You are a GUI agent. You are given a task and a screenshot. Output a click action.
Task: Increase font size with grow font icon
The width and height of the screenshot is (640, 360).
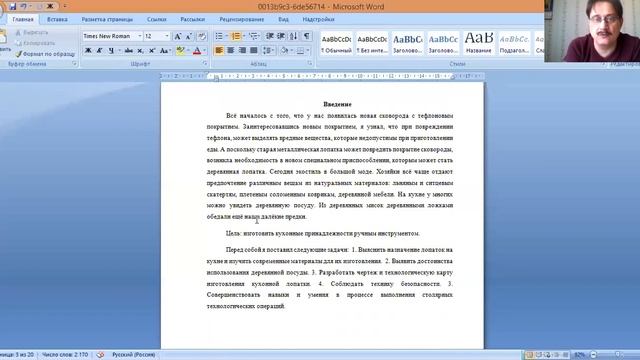(178, 36)
